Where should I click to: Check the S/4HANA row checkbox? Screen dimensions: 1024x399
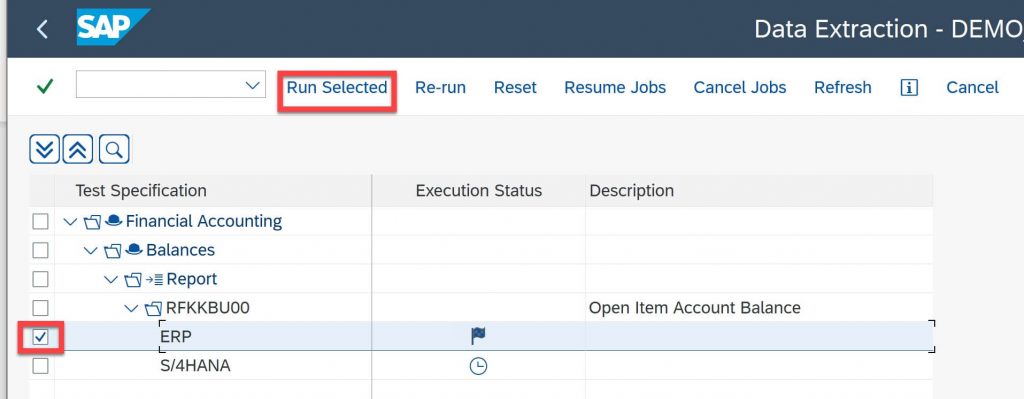point(40,366)
